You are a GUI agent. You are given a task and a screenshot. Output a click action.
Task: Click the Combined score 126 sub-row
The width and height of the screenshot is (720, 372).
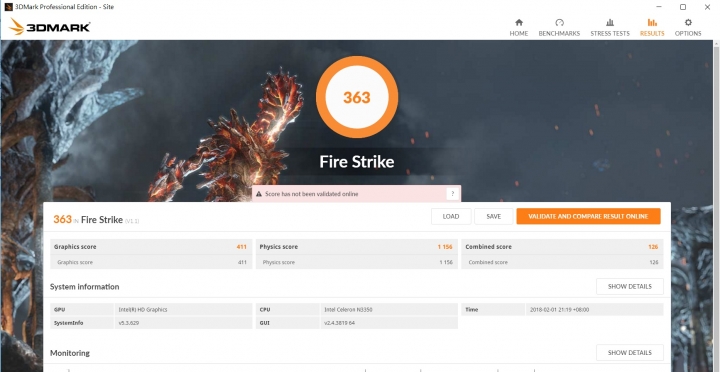coord(562,262)
